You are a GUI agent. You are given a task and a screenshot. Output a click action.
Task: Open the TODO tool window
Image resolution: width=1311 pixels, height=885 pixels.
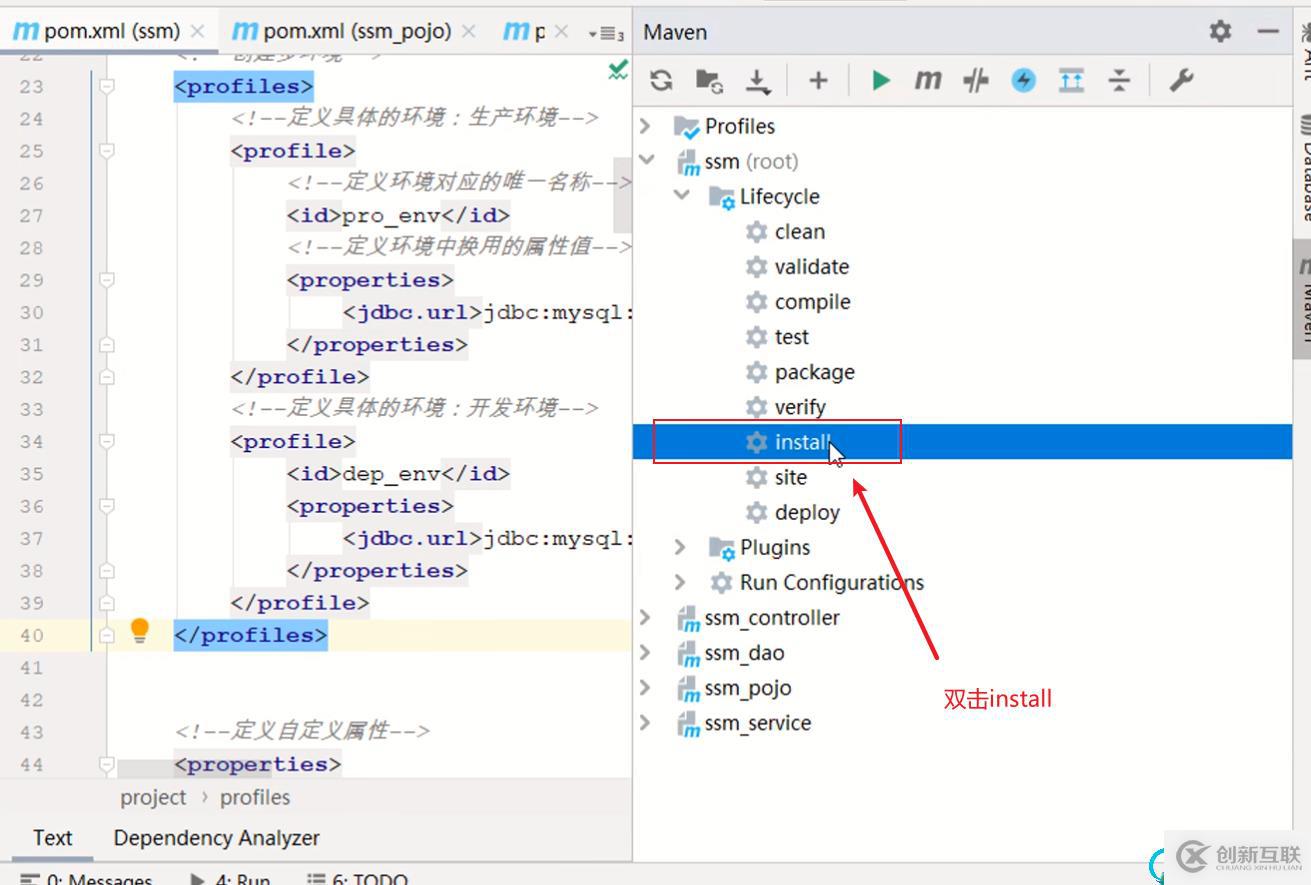tap(358, 878)
